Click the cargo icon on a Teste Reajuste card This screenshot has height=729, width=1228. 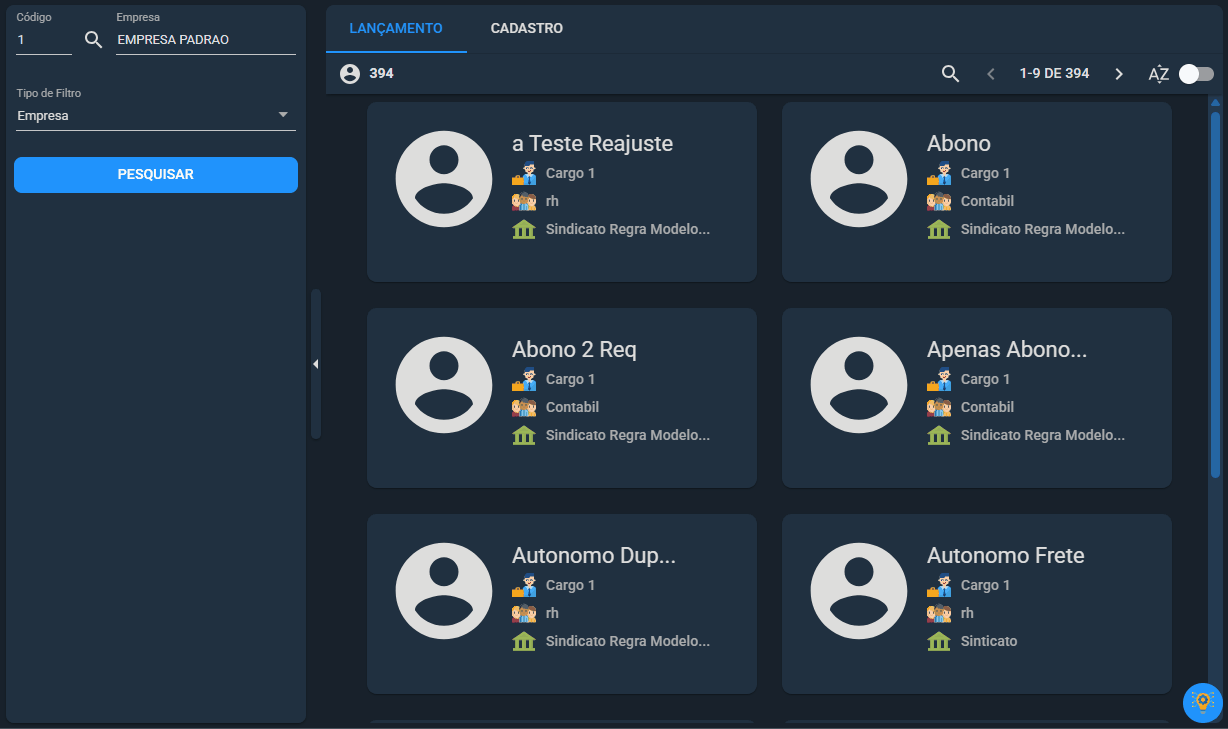(524, 174)
